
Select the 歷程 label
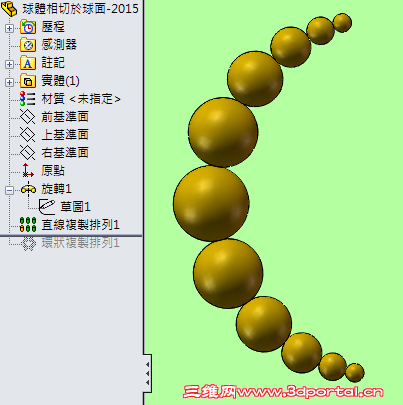pos(53,27)
